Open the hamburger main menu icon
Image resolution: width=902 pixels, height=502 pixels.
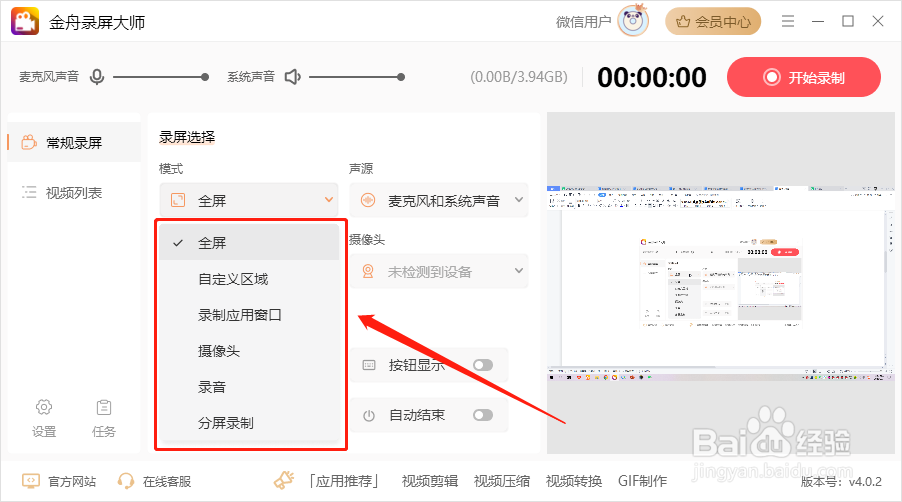788,21
